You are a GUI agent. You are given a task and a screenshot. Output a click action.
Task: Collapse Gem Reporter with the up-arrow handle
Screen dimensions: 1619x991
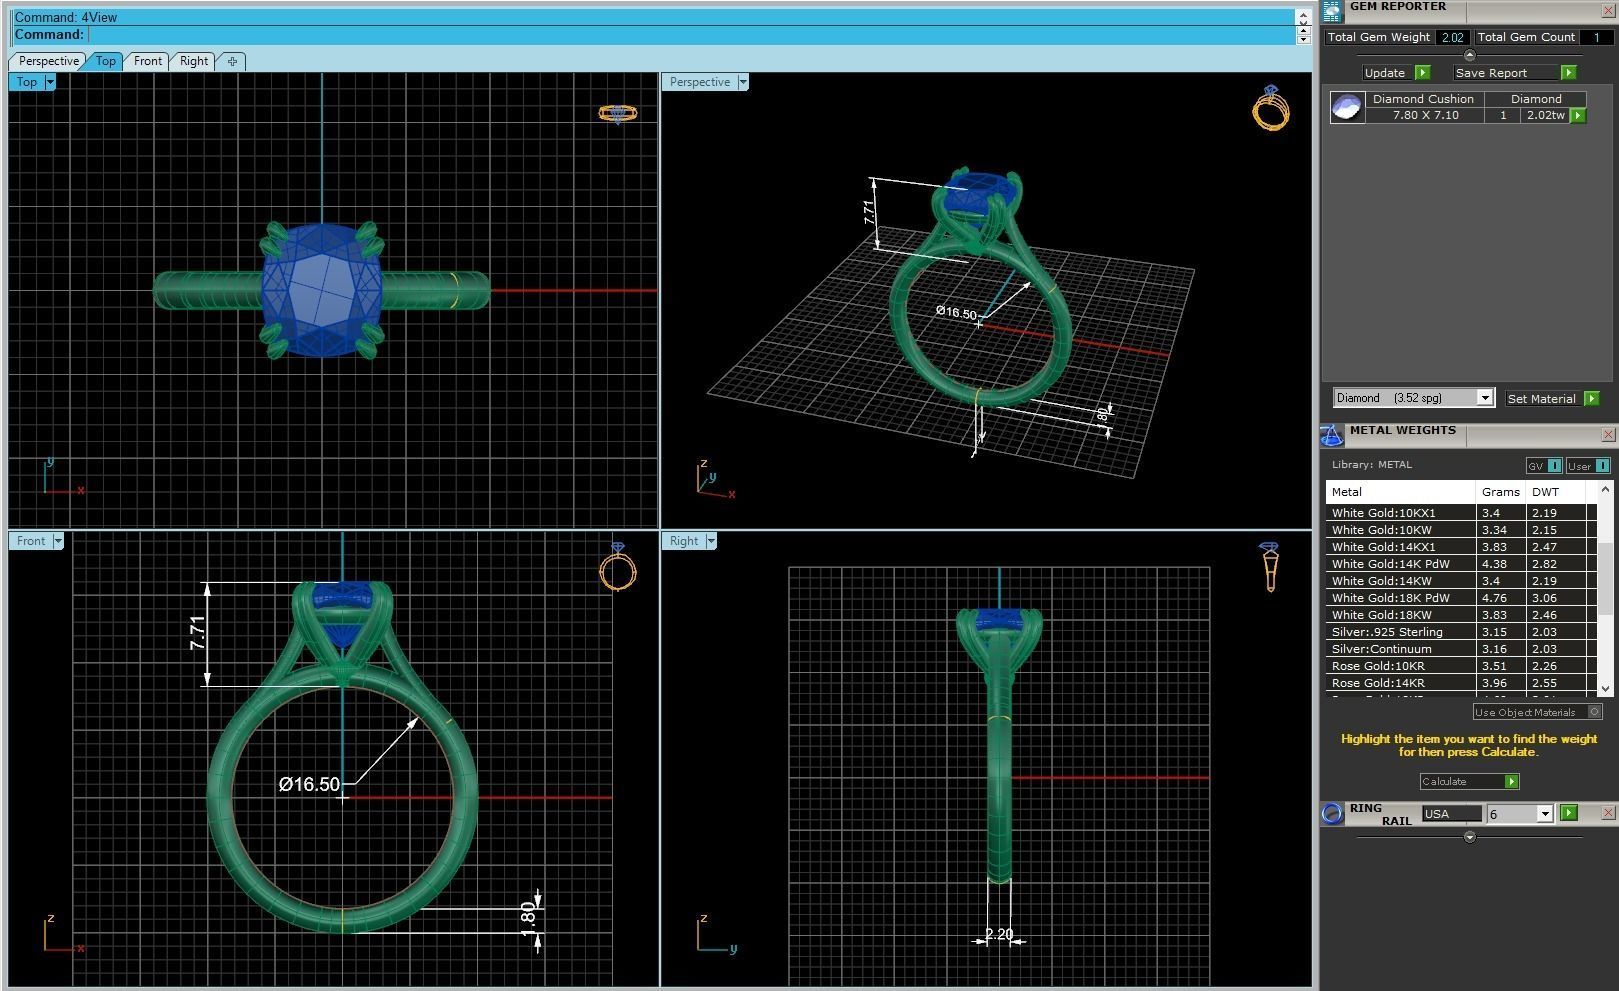(1469, 56)
